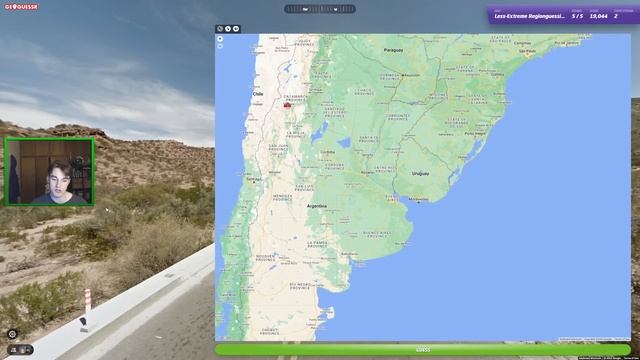640x360 pixels.
Task: Click Catamarca Province label
Action: pos(296,98)
